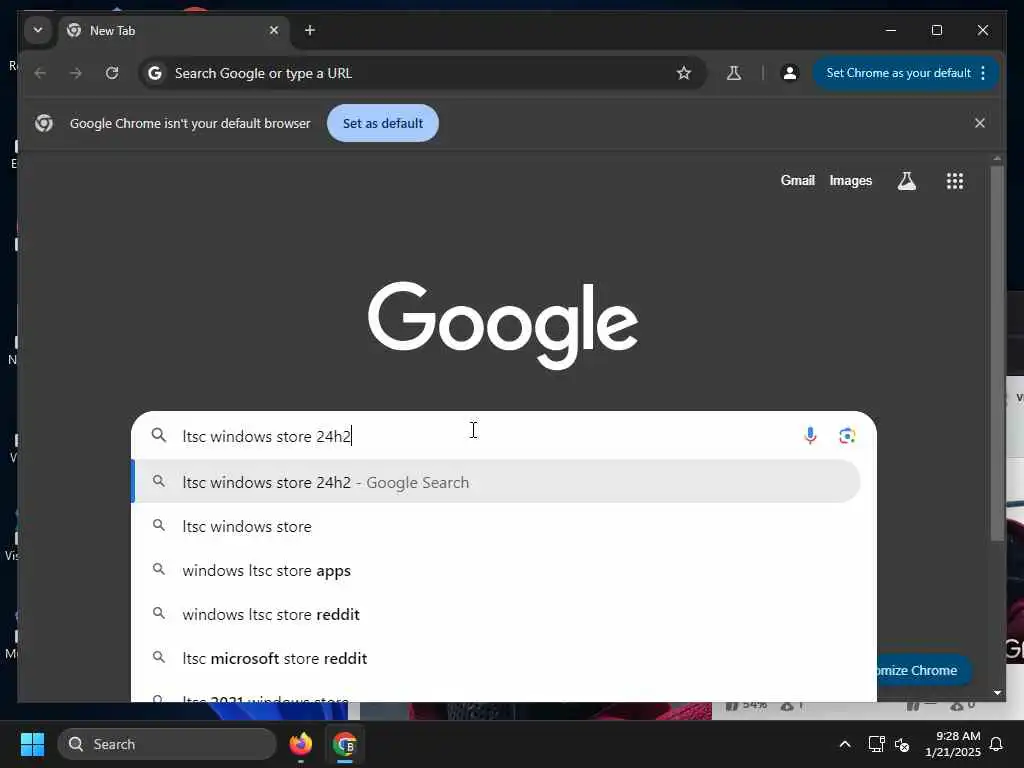Focus the address bar URL field
This screenshot has width=1024, height=768.
point(421,73)
